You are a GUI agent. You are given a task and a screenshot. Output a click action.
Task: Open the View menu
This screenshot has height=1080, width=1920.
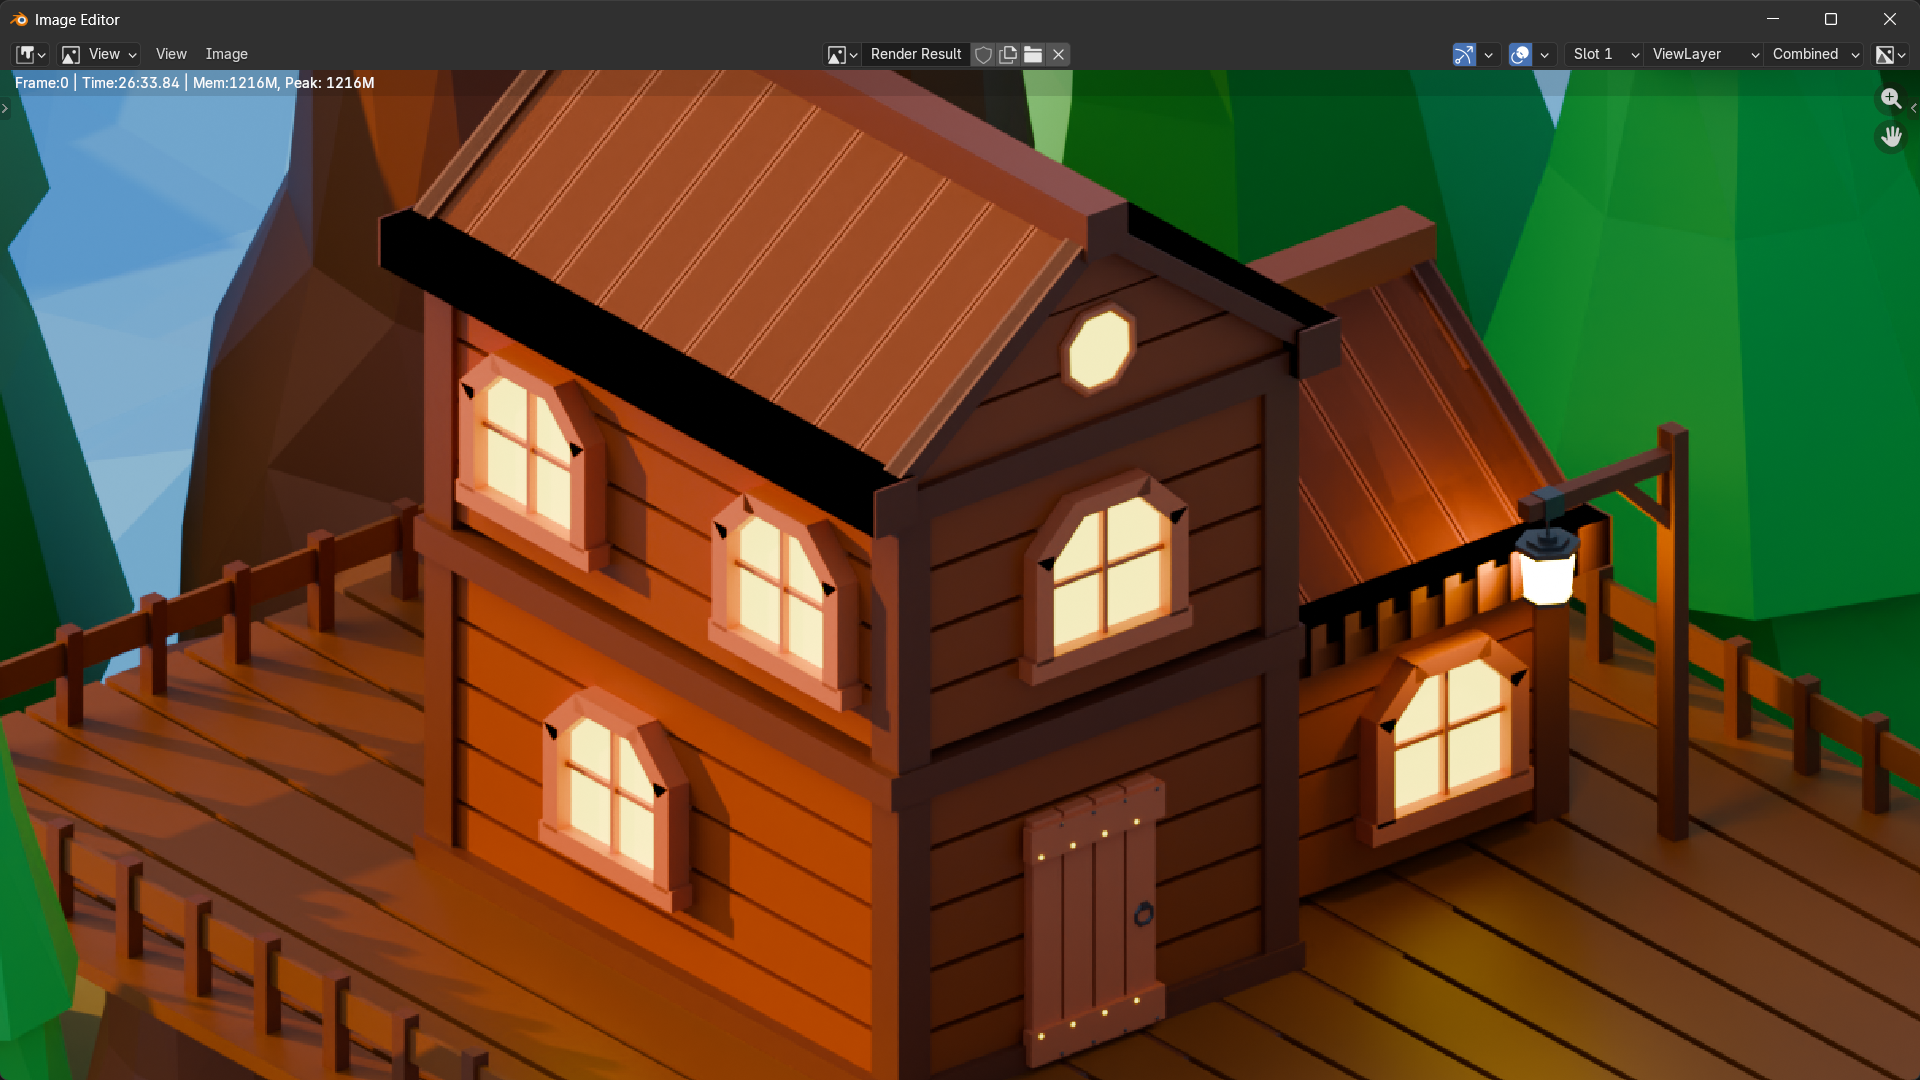pyautogui.click(x=171, y=54)
